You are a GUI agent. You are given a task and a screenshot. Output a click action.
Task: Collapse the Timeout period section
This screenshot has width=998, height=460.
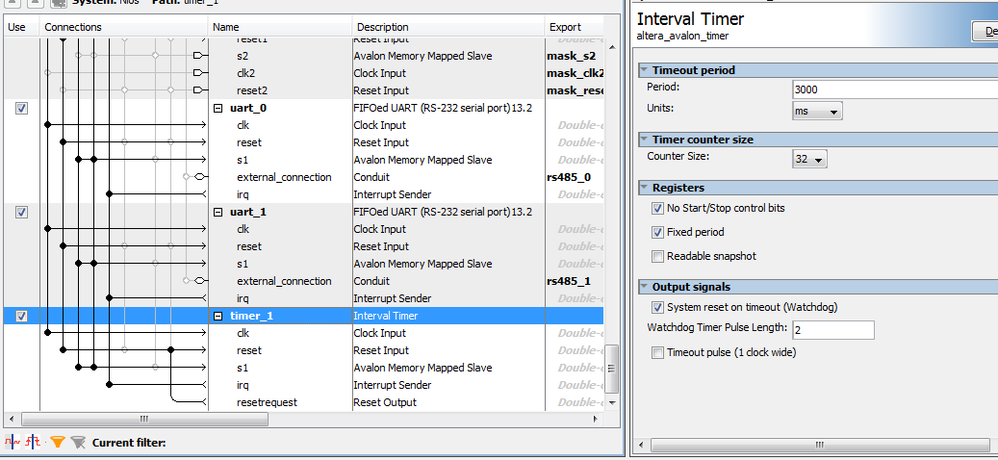coord(644,70)
